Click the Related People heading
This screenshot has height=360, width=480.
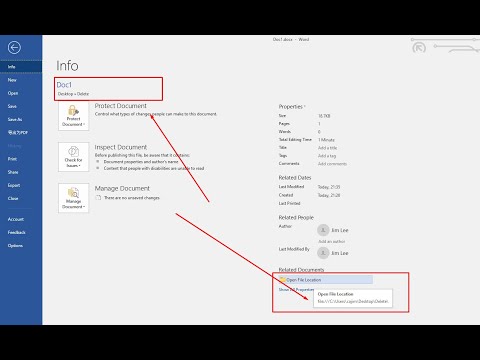(x=296, y=217)
